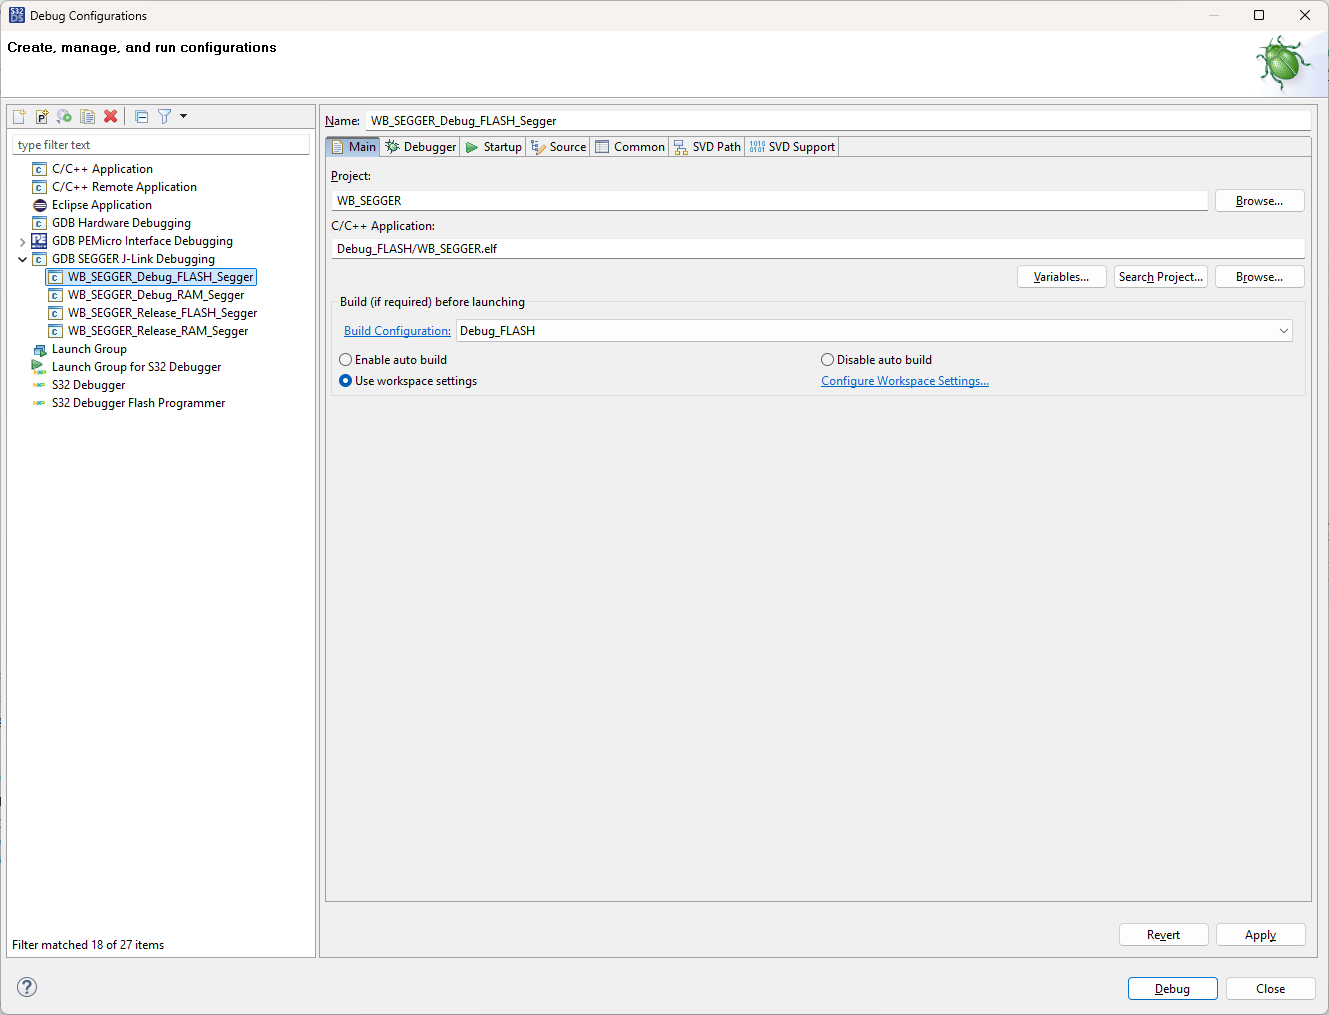This screenshot has height=1015, width=1329.
Task: Click the Variables... button
Action: coord(1062,277)
